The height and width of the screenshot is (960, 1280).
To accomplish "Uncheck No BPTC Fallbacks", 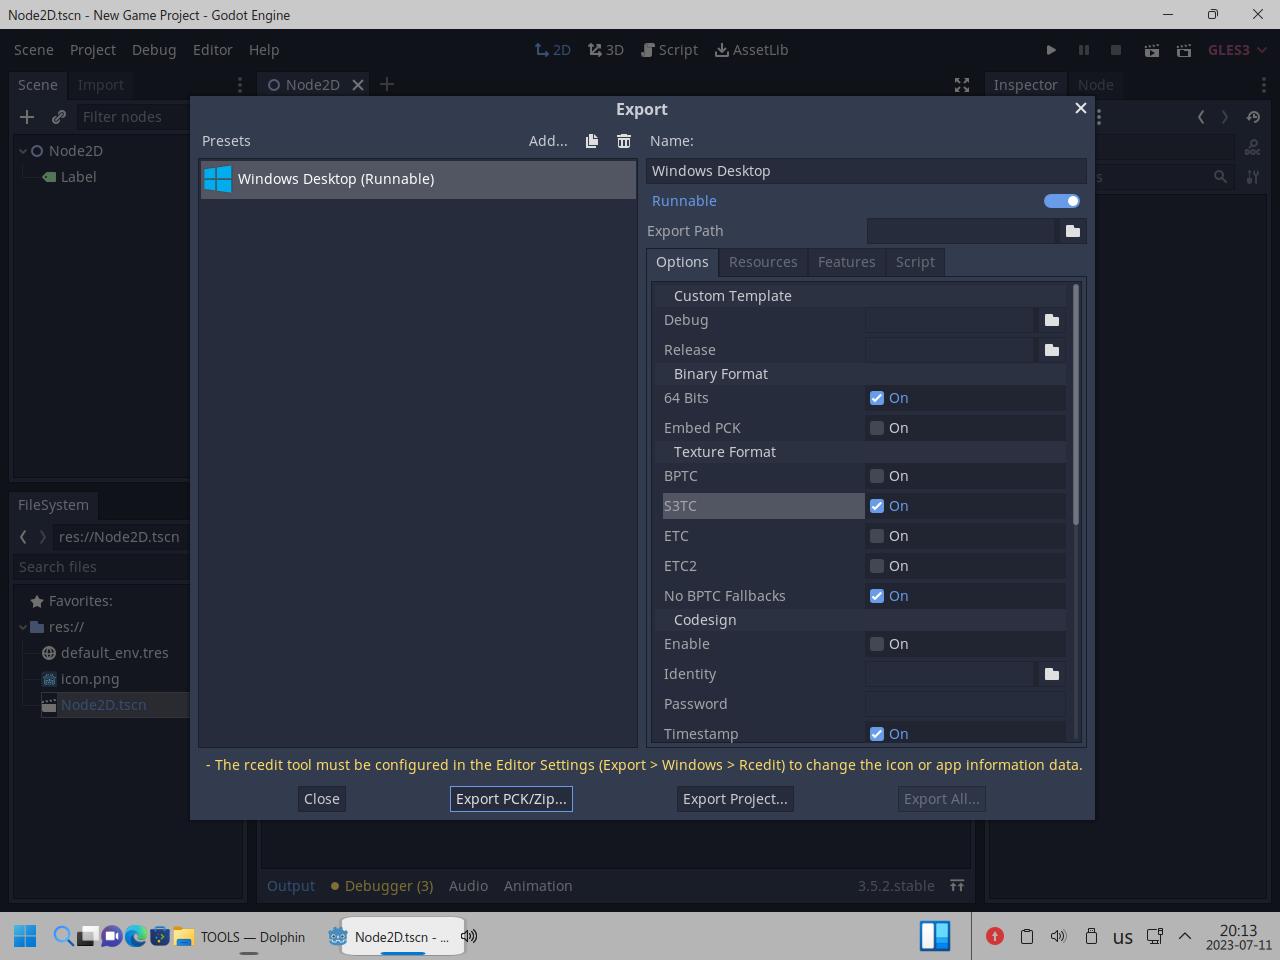I will 877,596.
